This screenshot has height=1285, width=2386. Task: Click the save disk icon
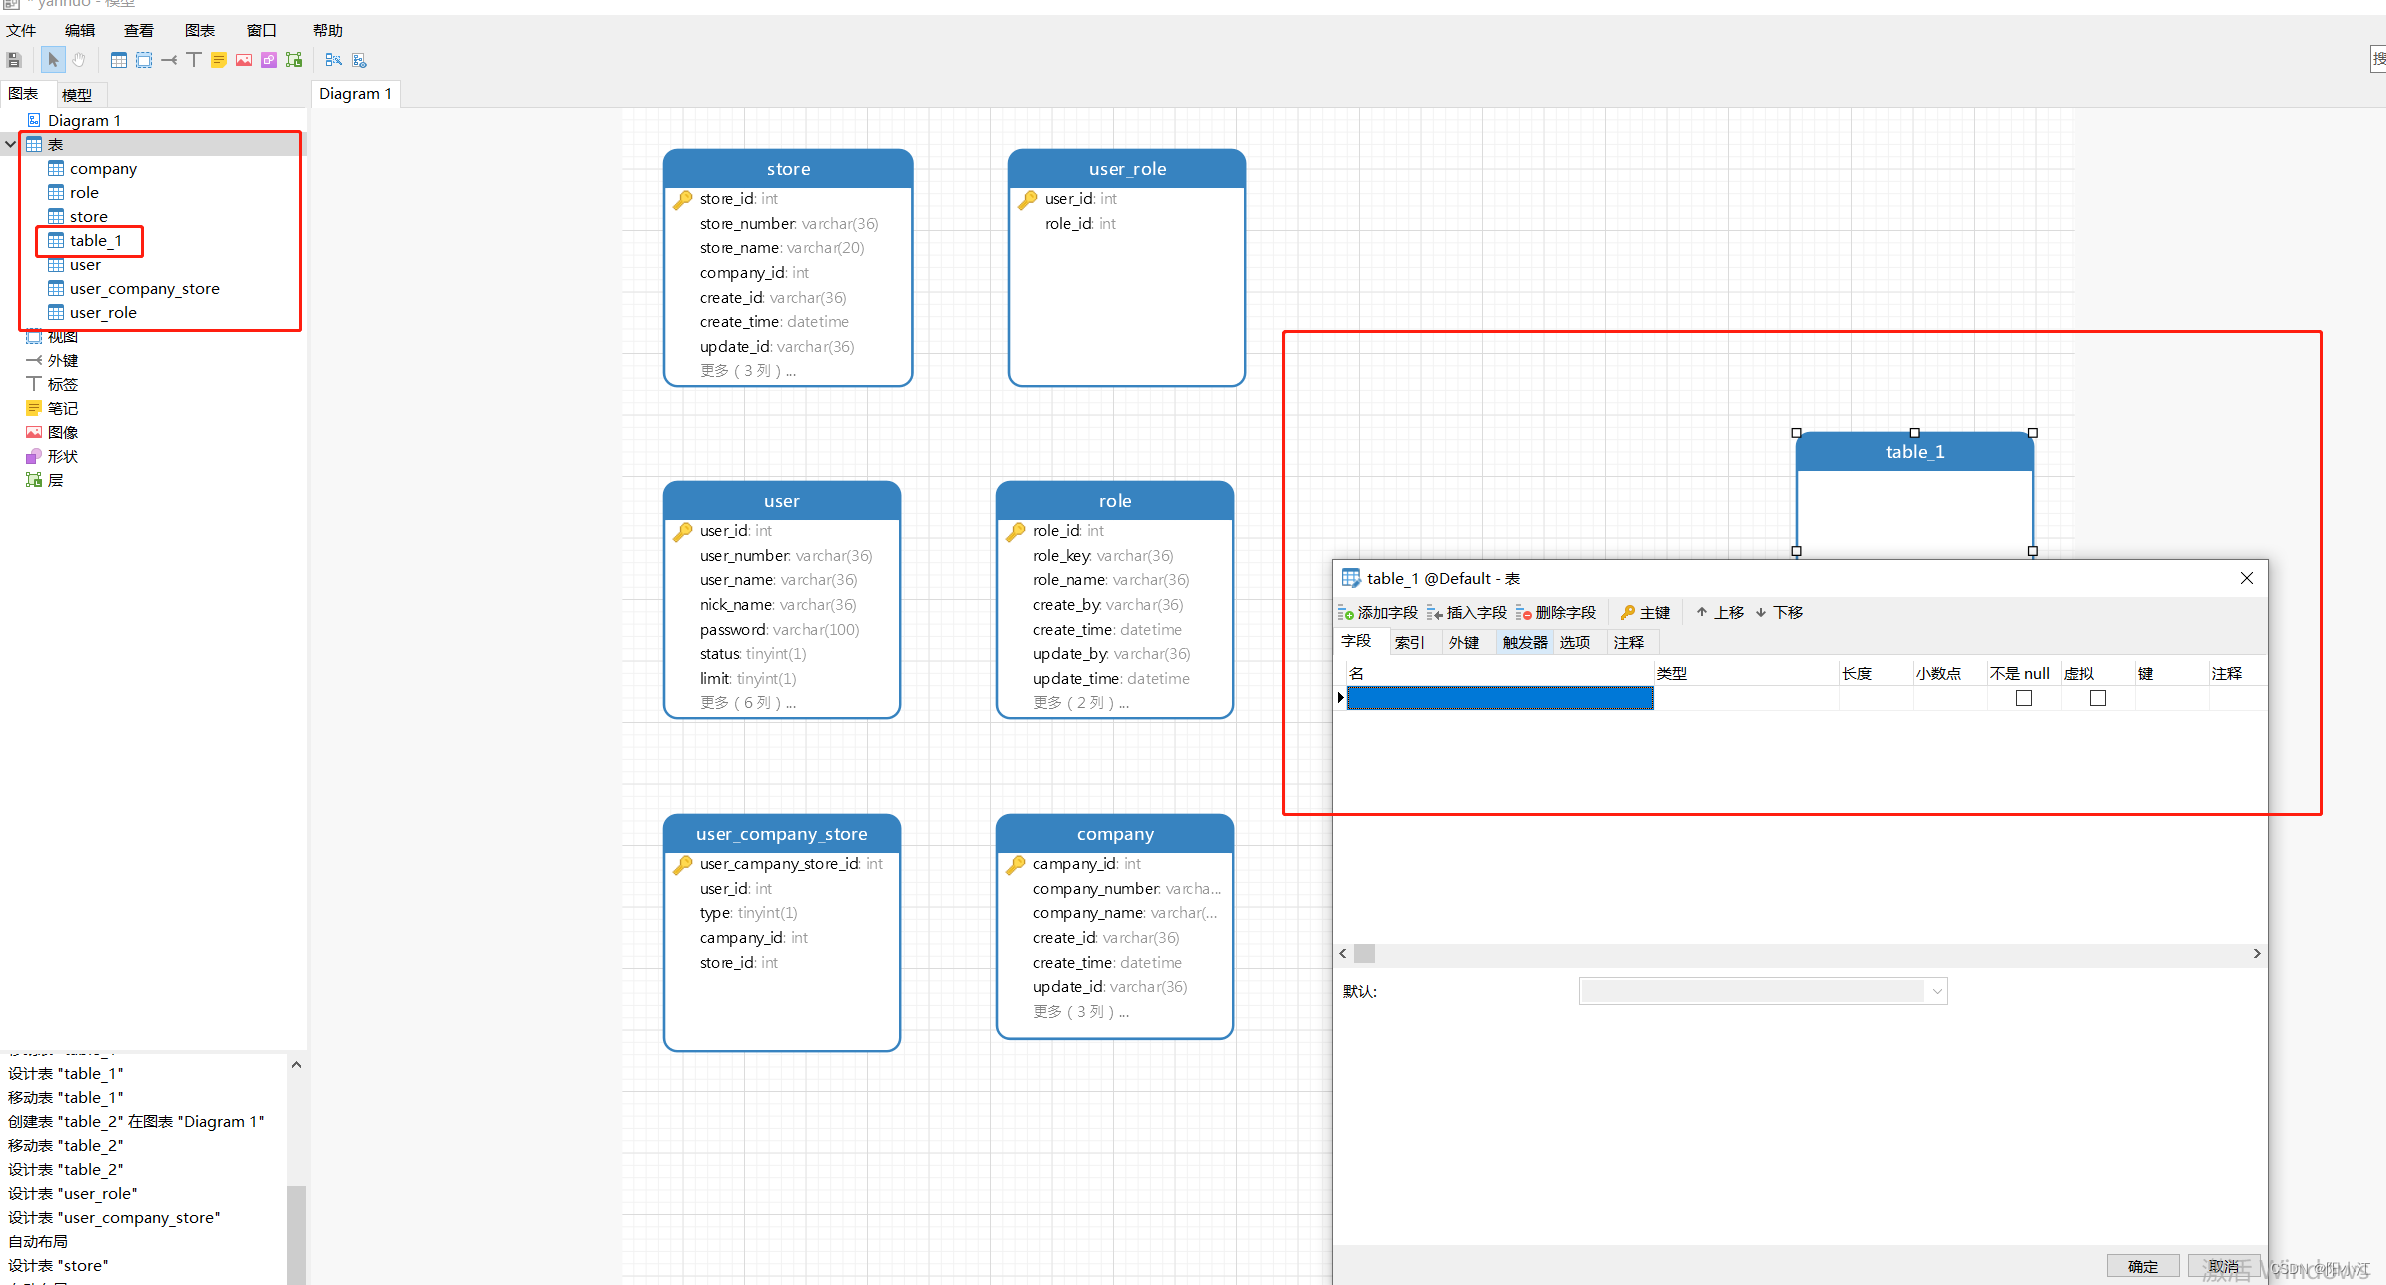[x=14, y=60]
